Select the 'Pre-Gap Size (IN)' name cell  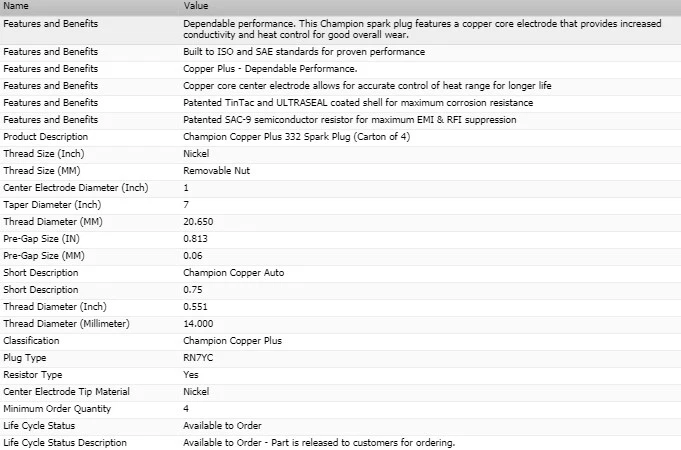coord(42,238)
